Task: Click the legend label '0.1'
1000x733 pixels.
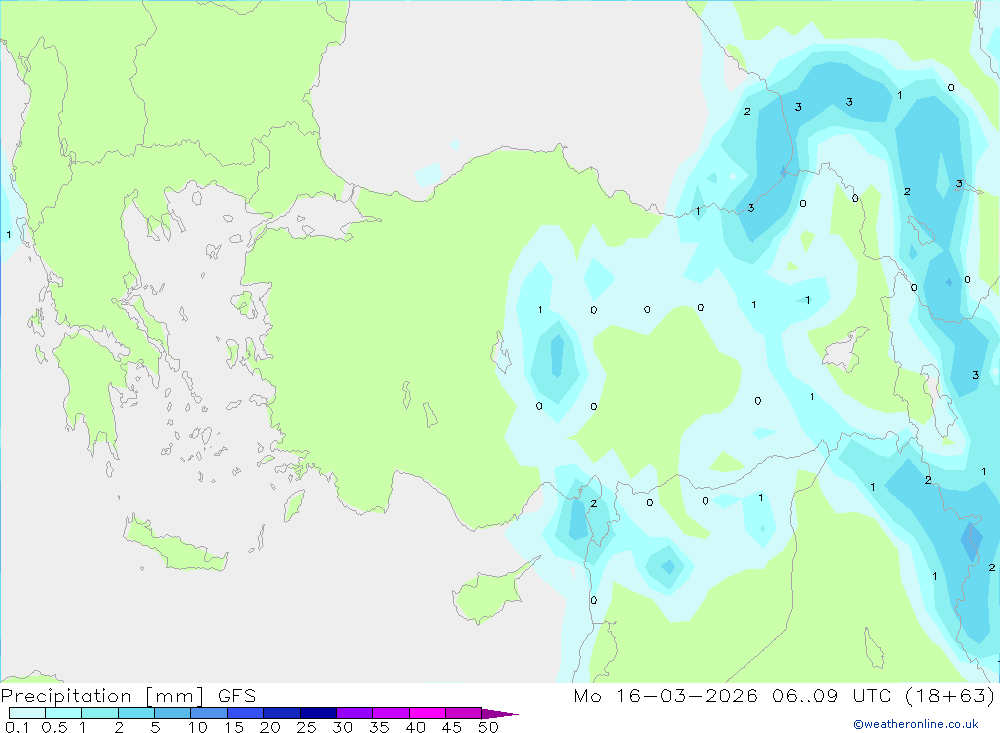Action: [x=17, y=727]
